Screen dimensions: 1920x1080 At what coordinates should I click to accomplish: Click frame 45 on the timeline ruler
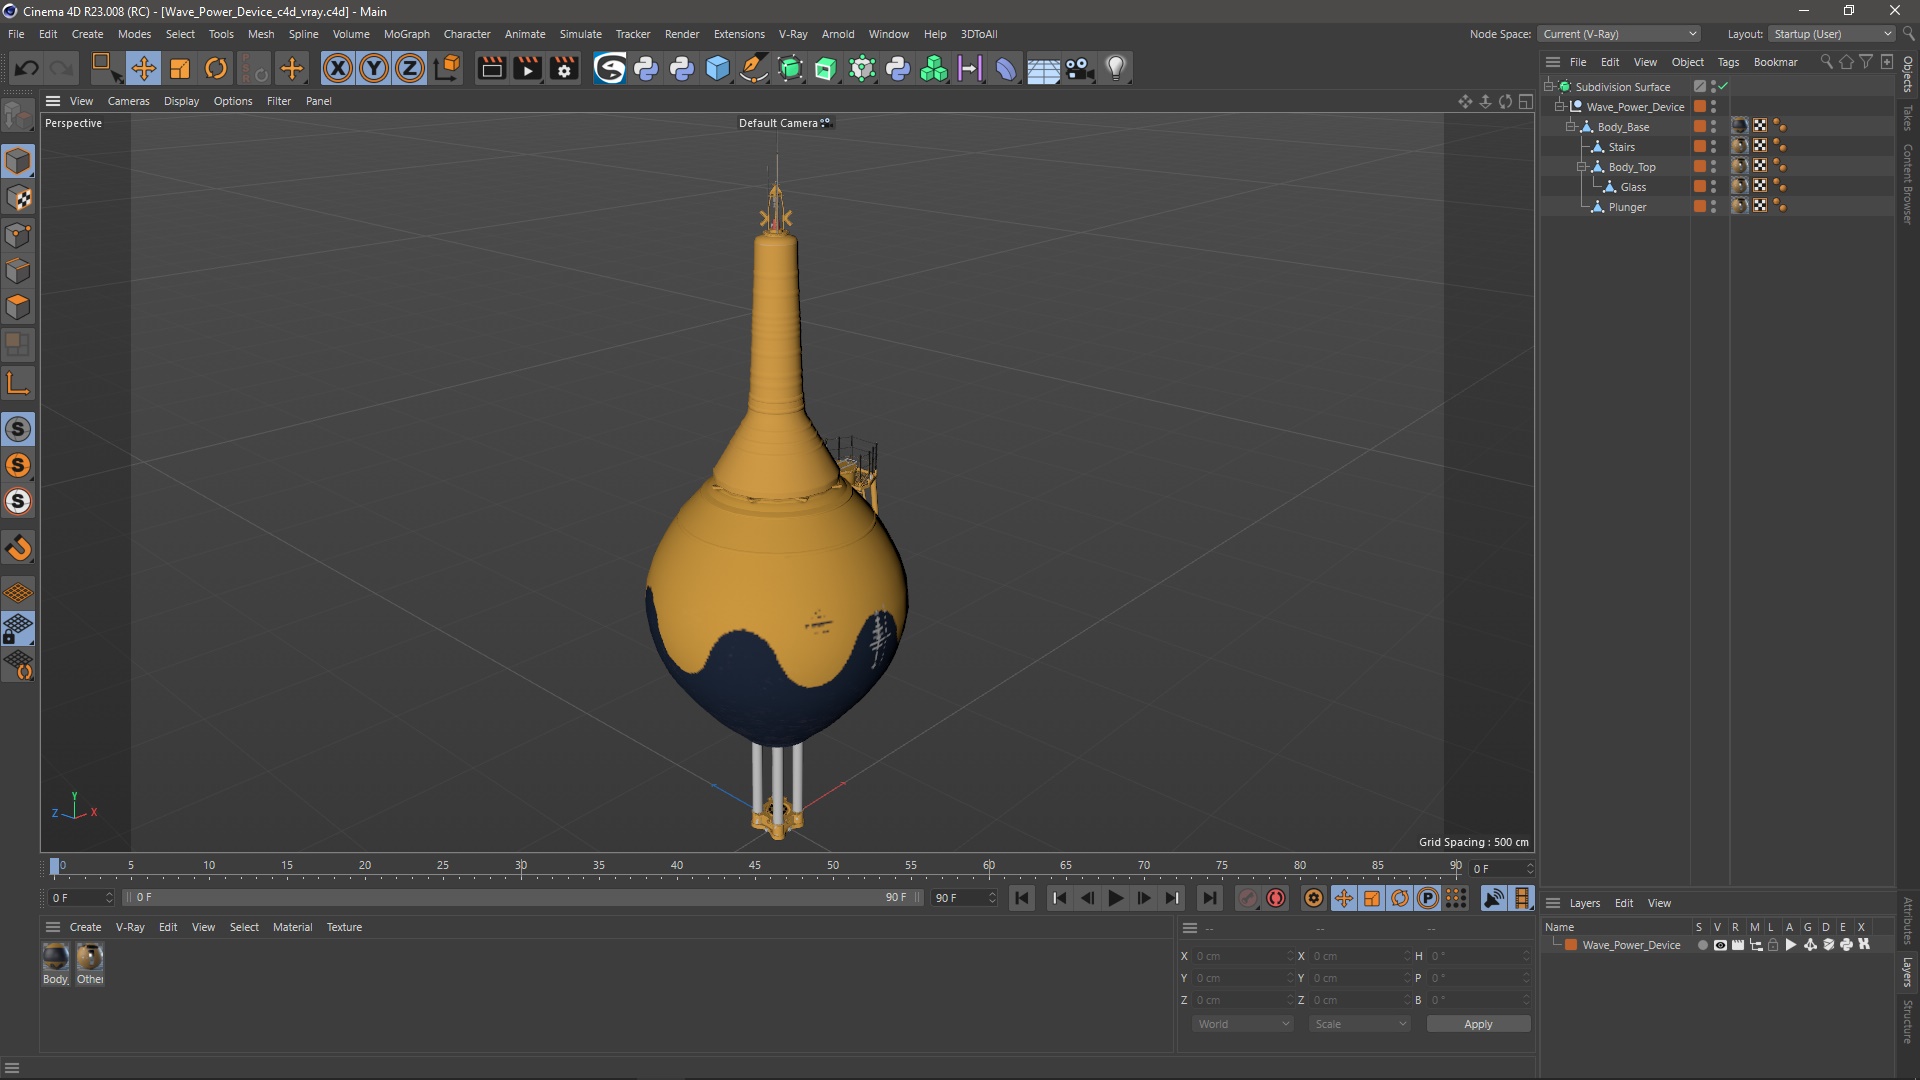pos(755,866)
